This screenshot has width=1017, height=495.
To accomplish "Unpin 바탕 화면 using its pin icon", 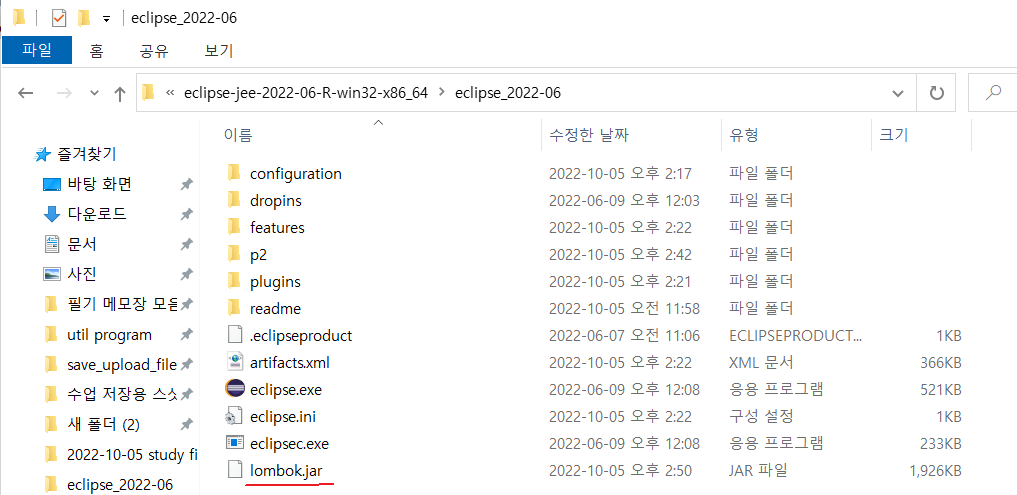I will 186,185.
